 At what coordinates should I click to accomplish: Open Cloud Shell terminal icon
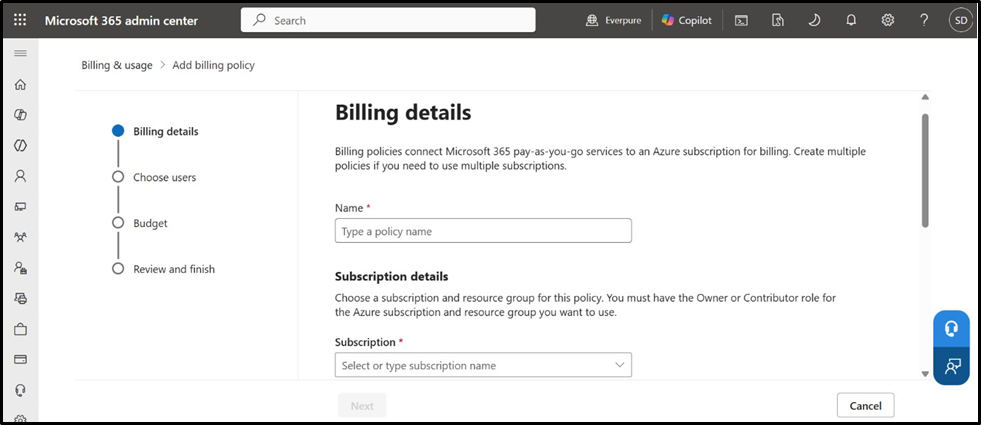(741, 20)
